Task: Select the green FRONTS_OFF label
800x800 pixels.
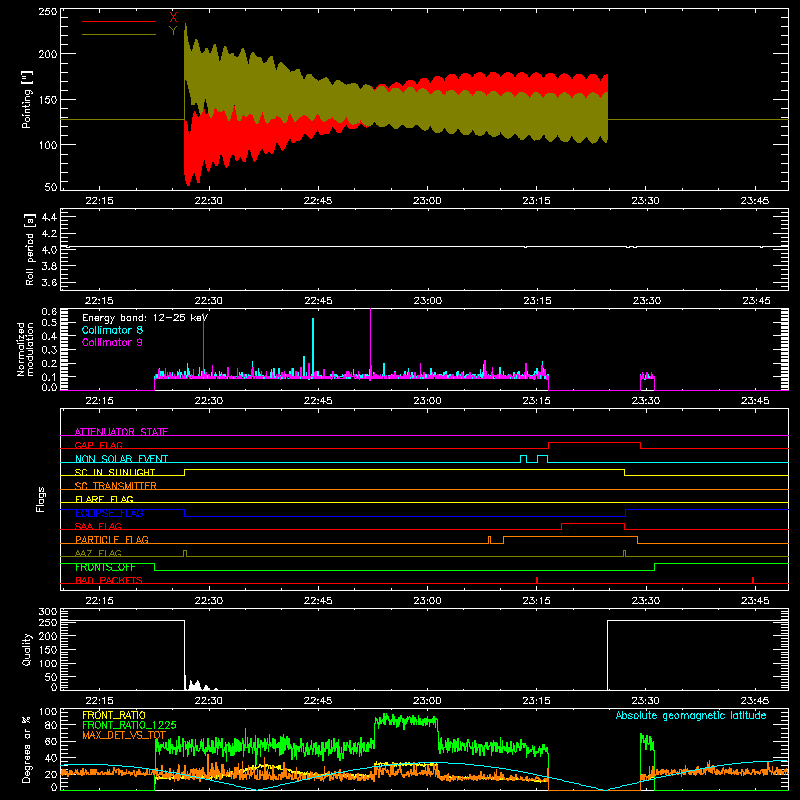Action: point(105,567)
